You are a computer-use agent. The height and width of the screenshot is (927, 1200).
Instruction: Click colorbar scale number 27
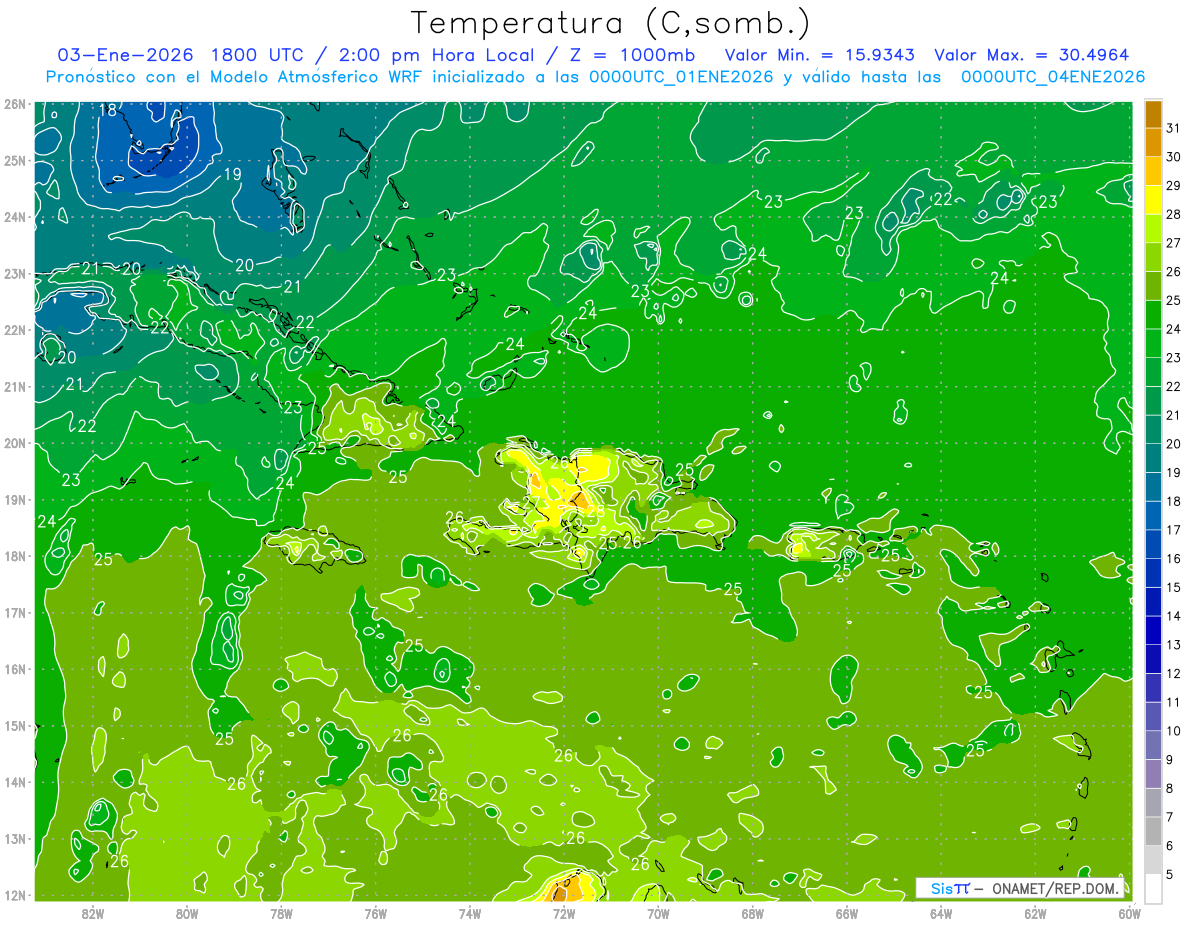(x=1174, y=243)
